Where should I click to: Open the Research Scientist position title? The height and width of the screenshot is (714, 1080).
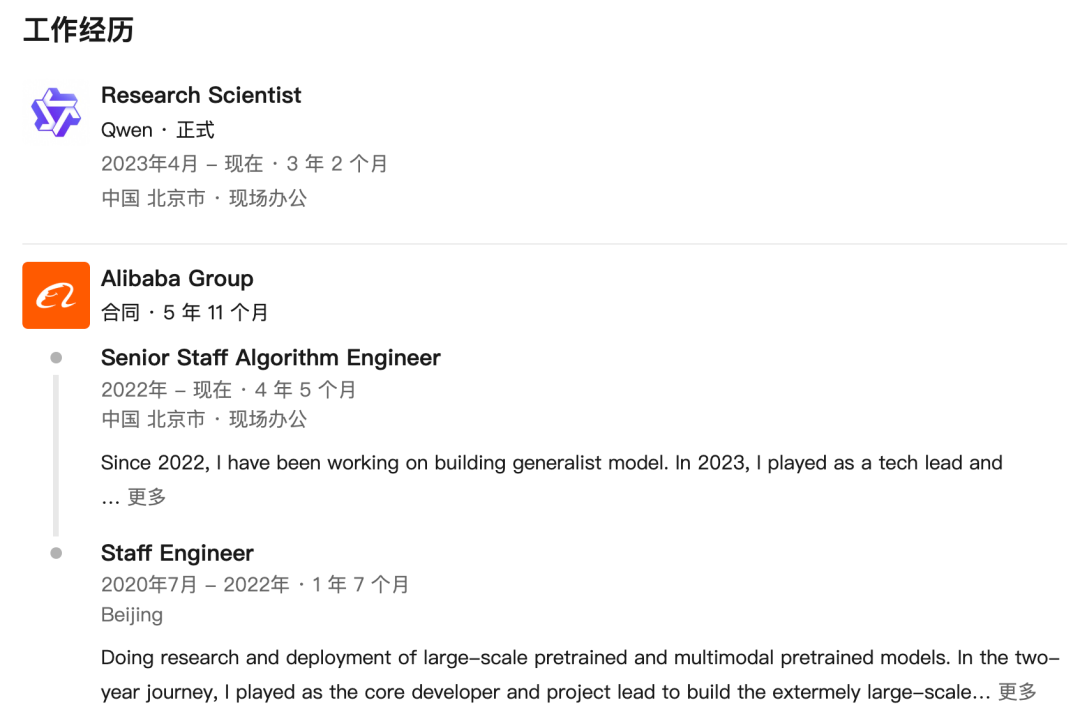pos(201,95)
